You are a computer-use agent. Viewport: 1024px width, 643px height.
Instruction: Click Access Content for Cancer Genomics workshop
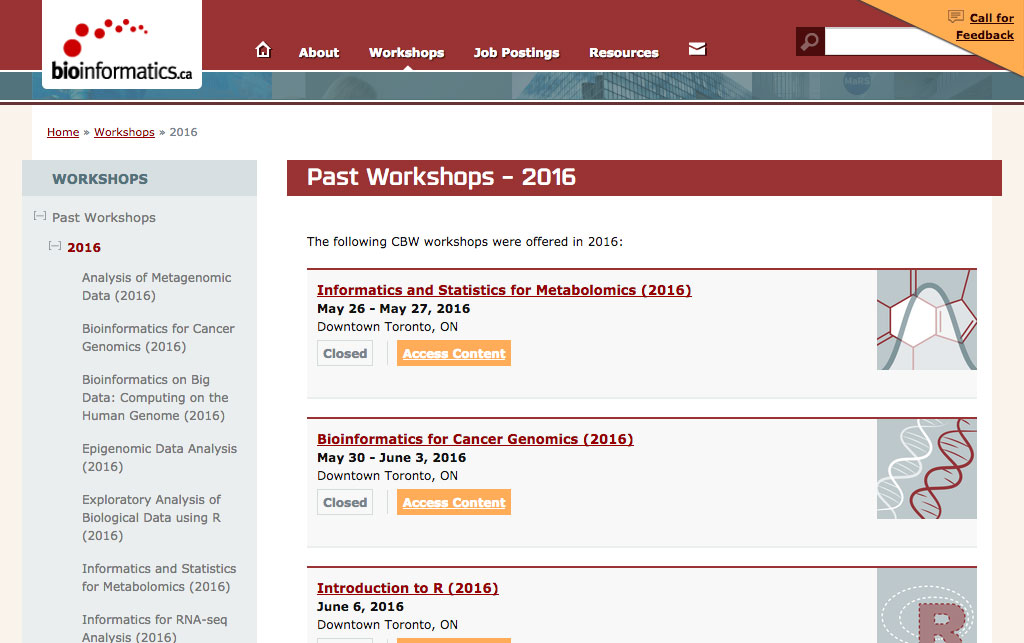tap(454, 503)
